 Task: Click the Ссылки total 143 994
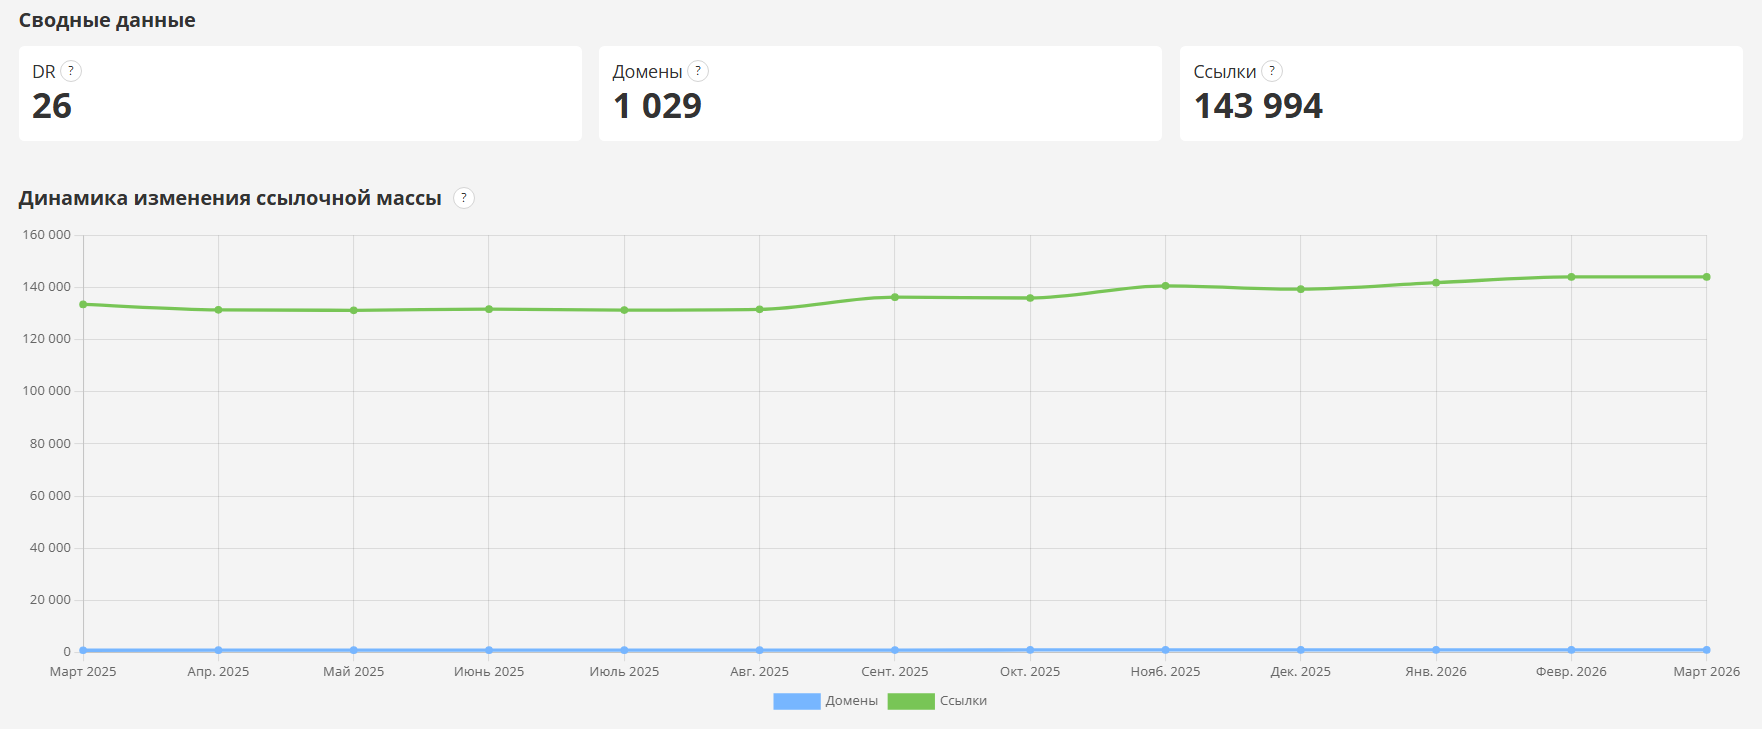click(x=1258, y=106)
